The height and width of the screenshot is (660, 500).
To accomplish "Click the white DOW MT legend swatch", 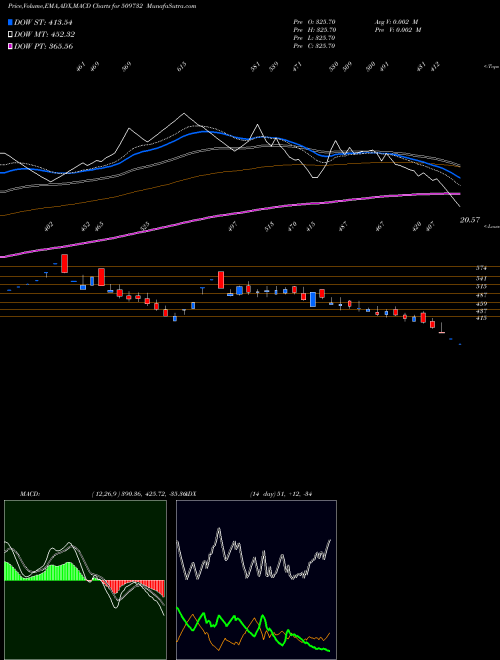I will click(x=10, y=35).
